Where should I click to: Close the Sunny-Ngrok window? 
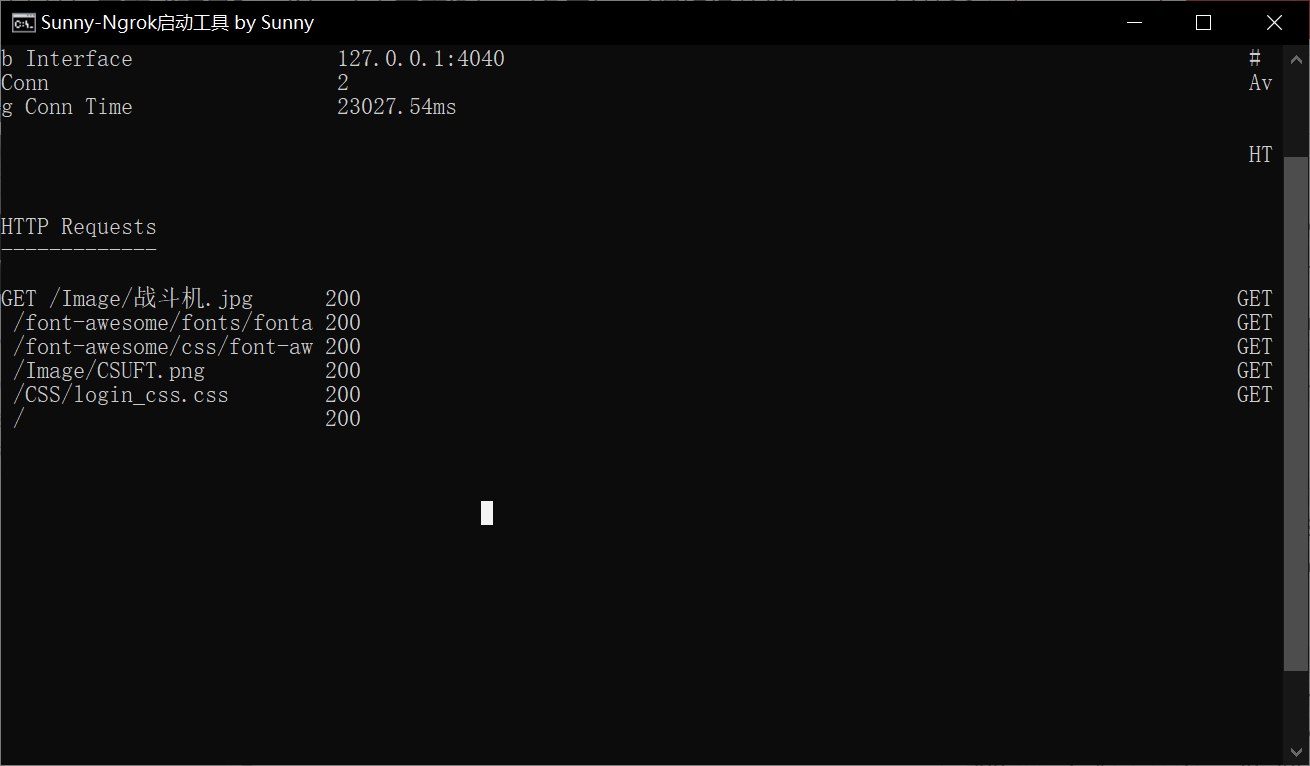pos(1274,22)
